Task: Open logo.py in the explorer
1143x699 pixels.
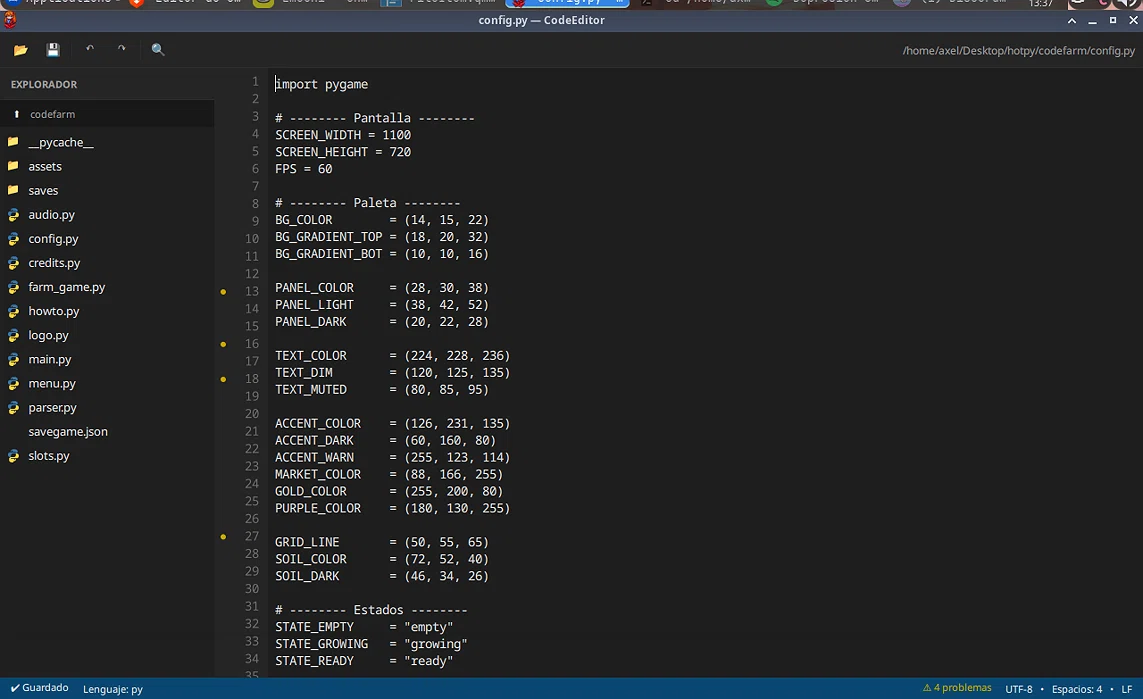Action: (48, 335)
